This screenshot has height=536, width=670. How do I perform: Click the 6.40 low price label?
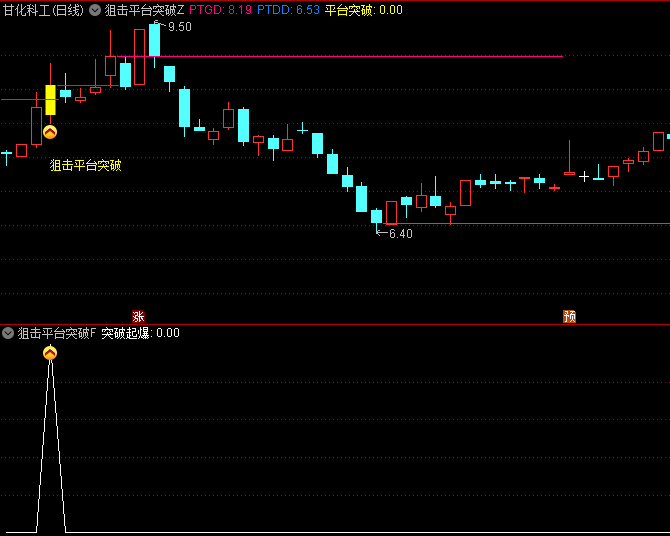[x=401, y=234]
